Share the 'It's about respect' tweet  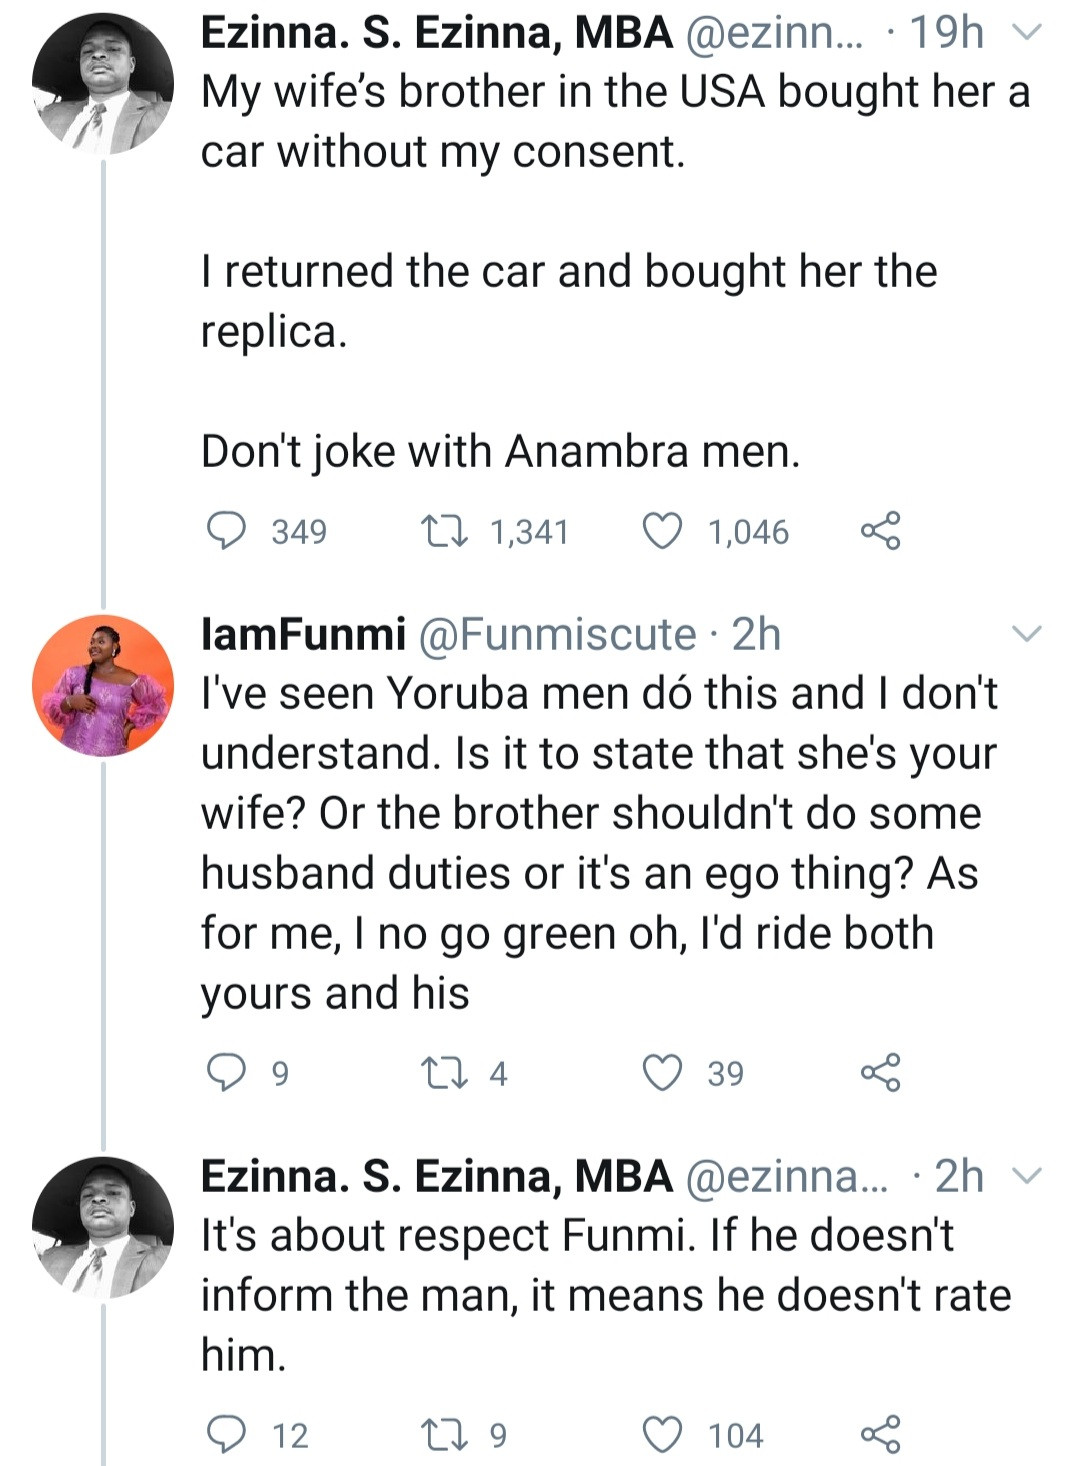pyautogui.click(x=881, y=1434)
